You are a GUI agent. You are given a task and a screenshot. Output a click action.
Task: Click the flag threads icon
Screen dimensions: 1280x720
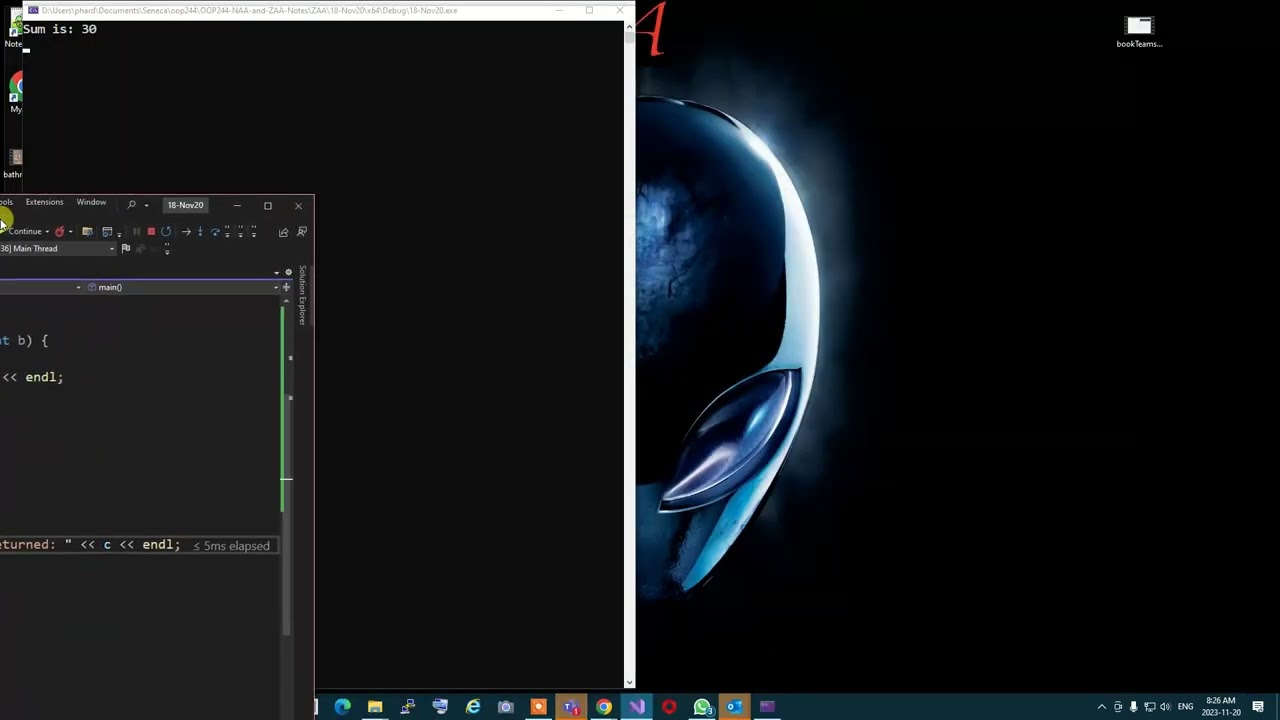click(126, 248)
